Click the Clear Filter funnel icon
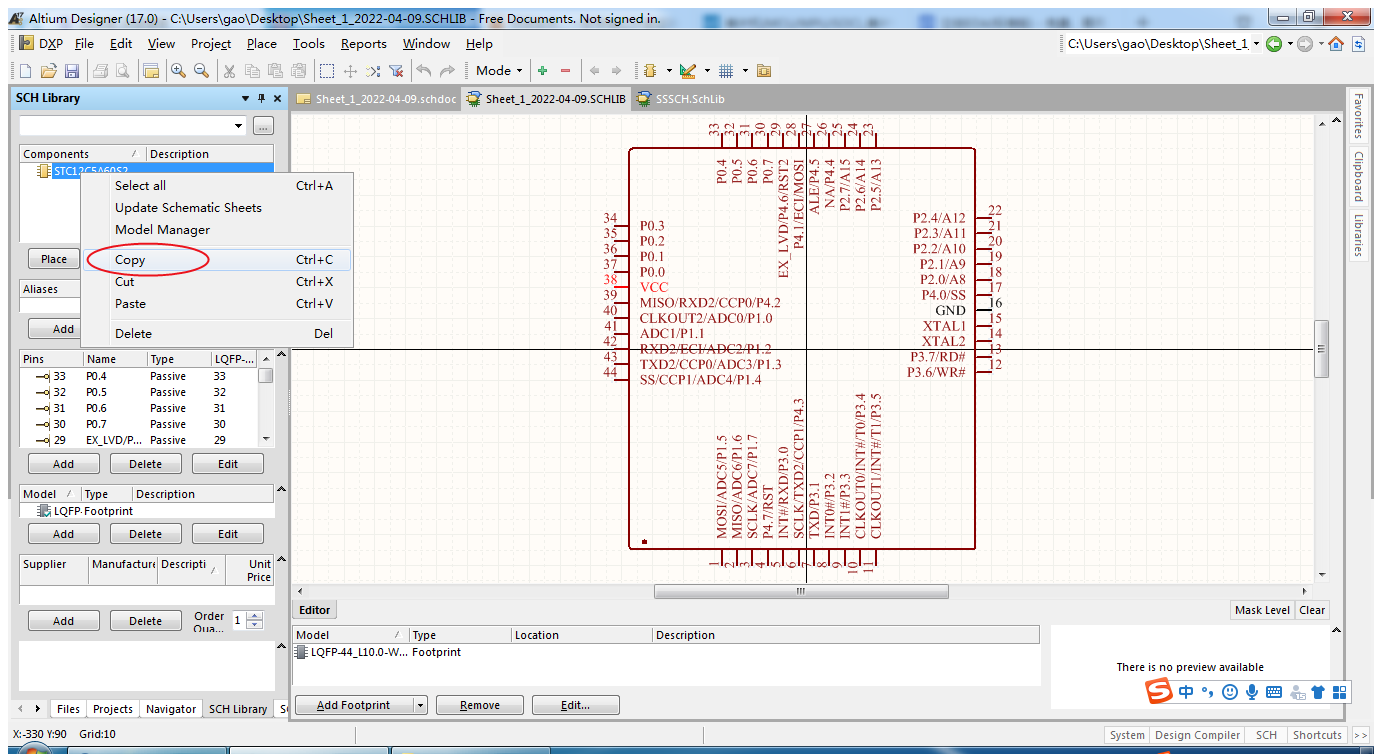The image size is (1382, 754). [396, 71]
